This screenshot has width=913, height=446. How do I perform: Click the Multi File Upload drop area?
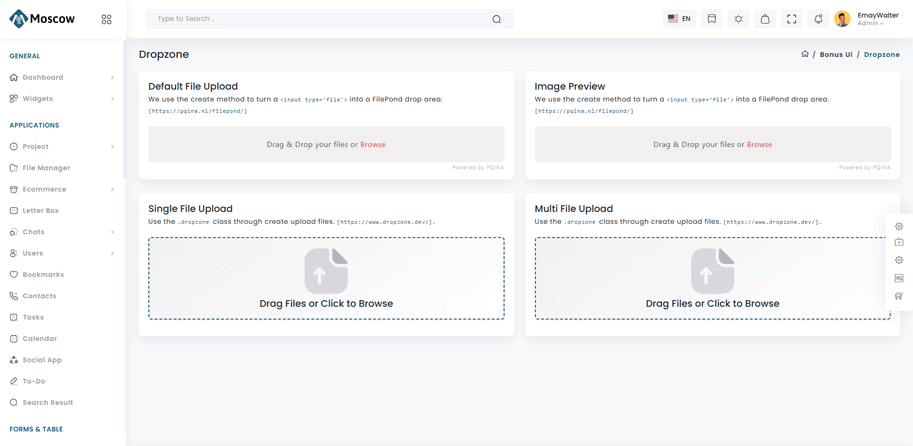[713, 278]
